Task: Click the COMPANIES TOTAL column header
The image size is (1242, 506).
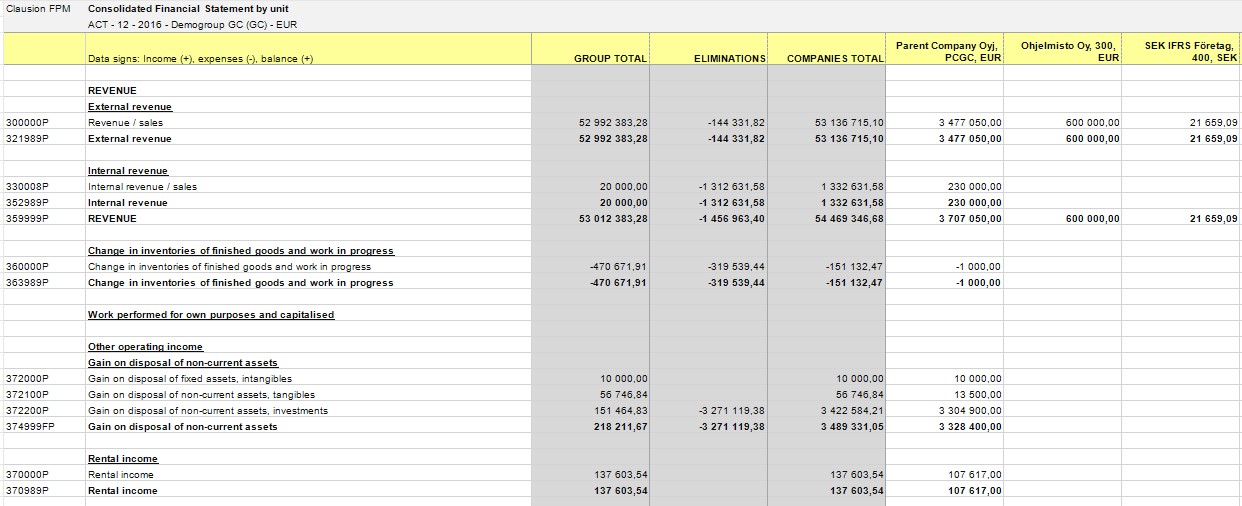Action: [x=835, y=59]
